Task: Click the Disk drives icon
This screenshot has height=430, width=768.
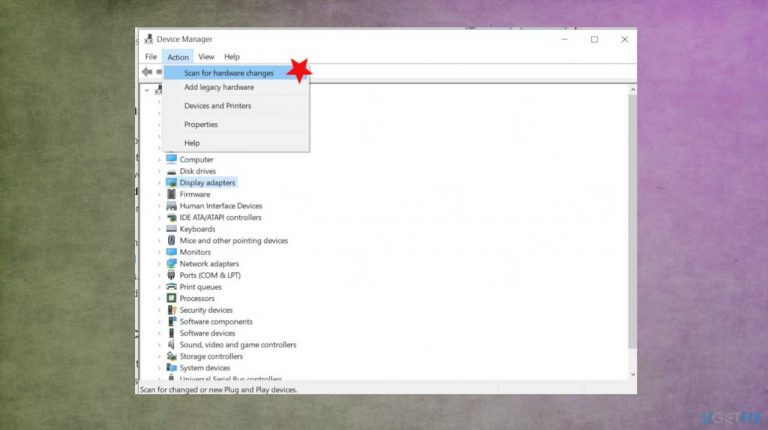Action: point(171,171)
